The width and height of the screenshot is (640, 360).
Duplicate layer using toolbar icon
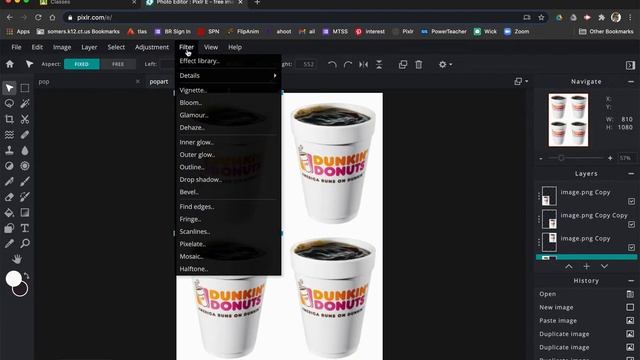click(403, 64)
